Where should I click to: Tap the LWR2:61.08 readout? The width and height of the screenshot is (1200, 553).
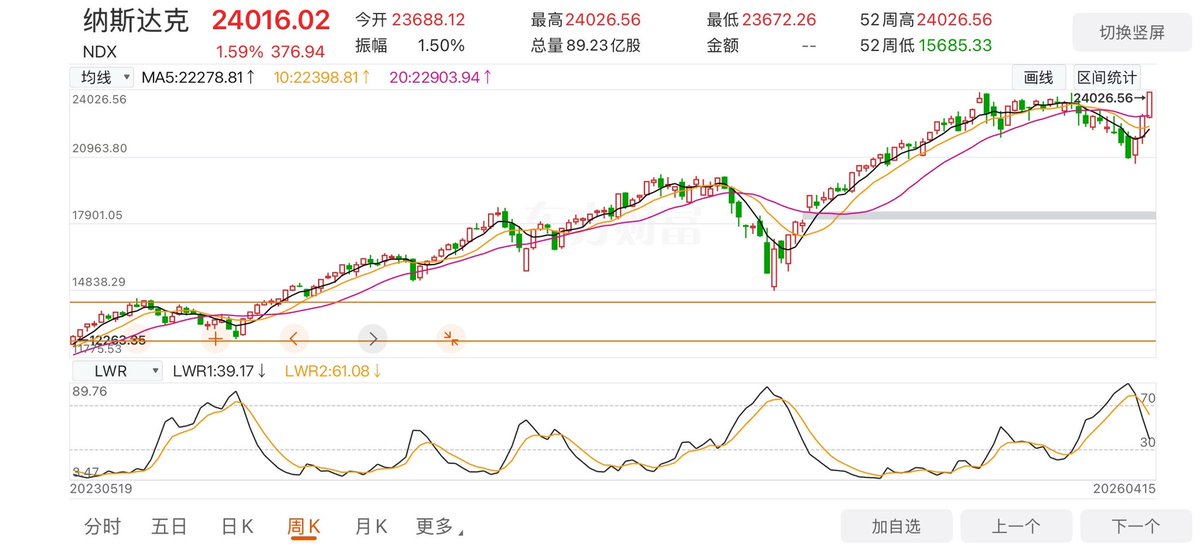point(334,371)
